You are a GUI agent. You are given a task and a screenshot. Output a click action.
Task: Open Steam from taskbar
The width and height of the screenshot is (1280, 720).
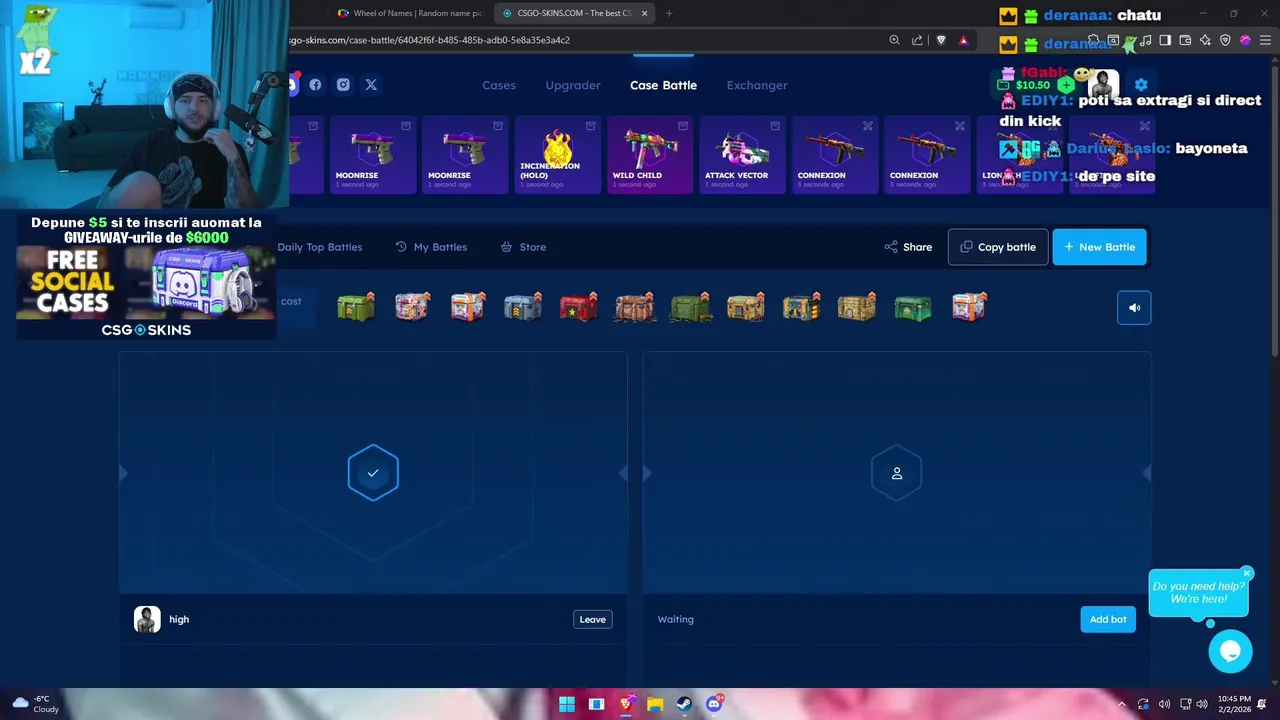coord(684,704)
